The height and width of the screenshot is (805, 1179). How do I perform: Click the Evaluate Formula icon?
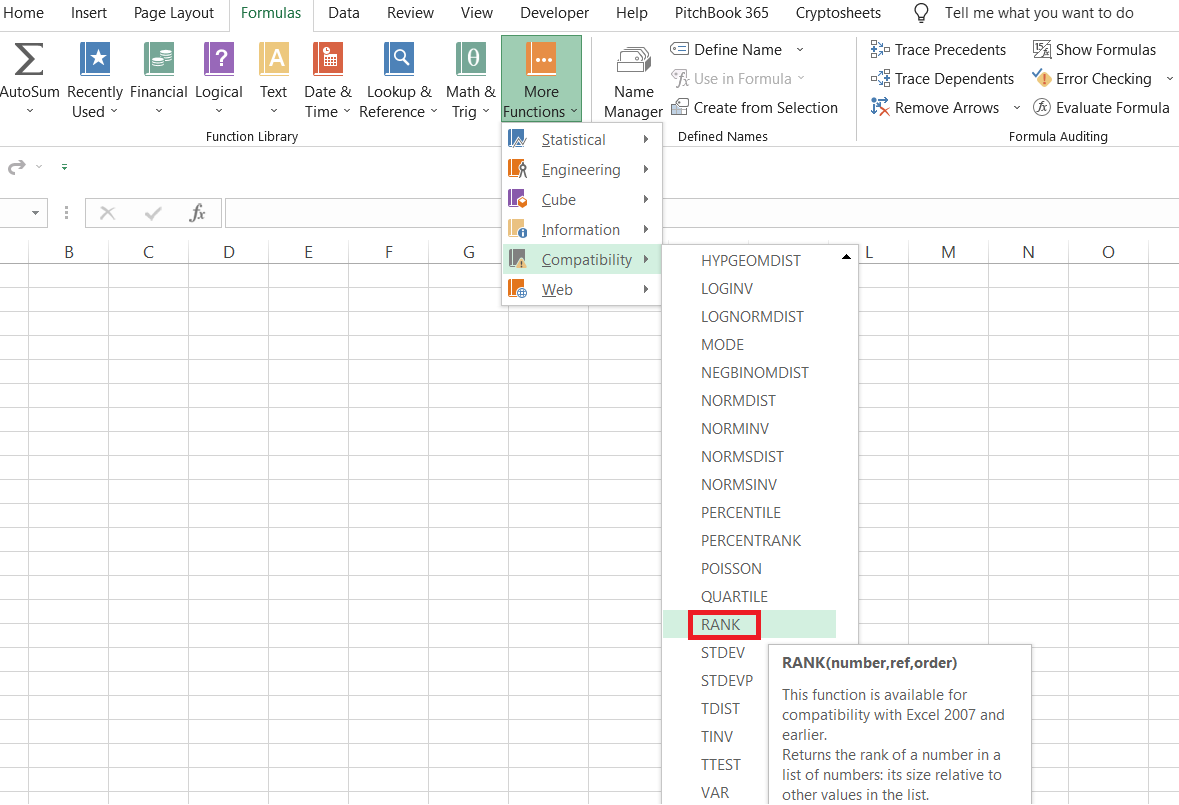(x=1101, y=107)
